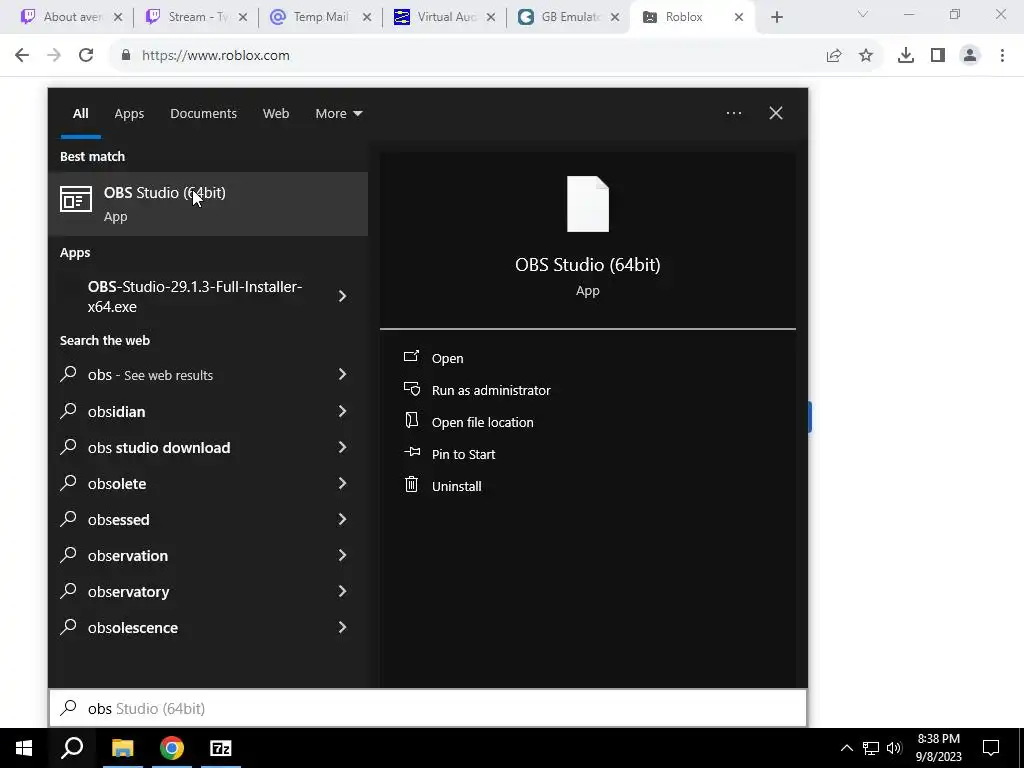Pin OBS Studio to Start
Viewport: 1024px width, 768px height.
click(x=463, y=455)
